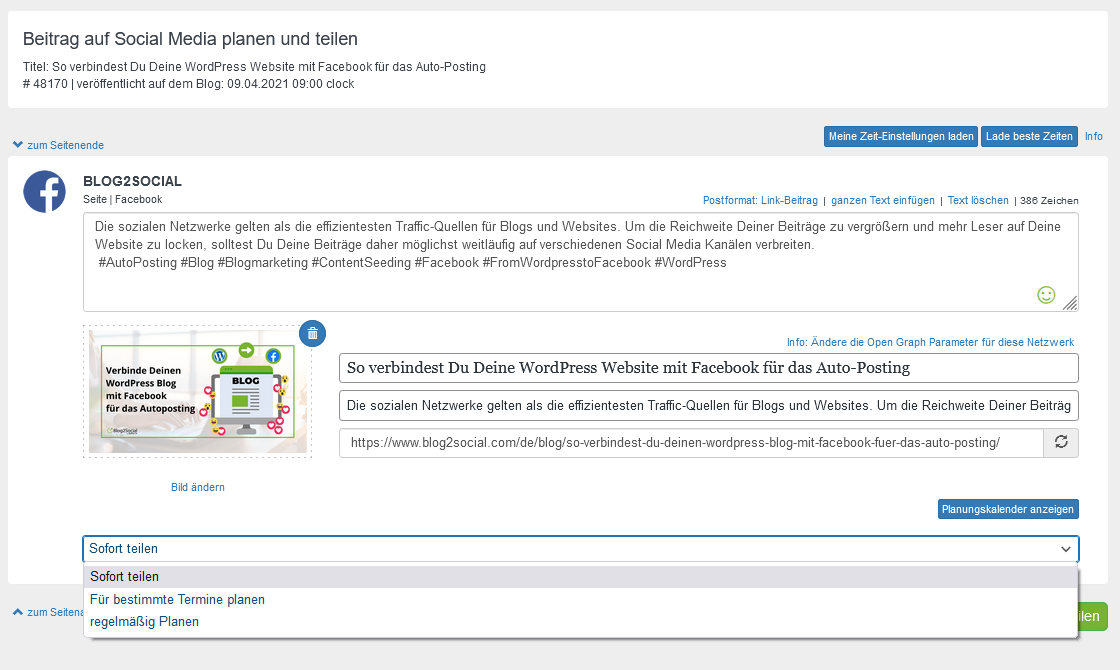1120x670 pixels.
Task: Open the emoji picker smiley icon
Action: (x=1046, y=295)
